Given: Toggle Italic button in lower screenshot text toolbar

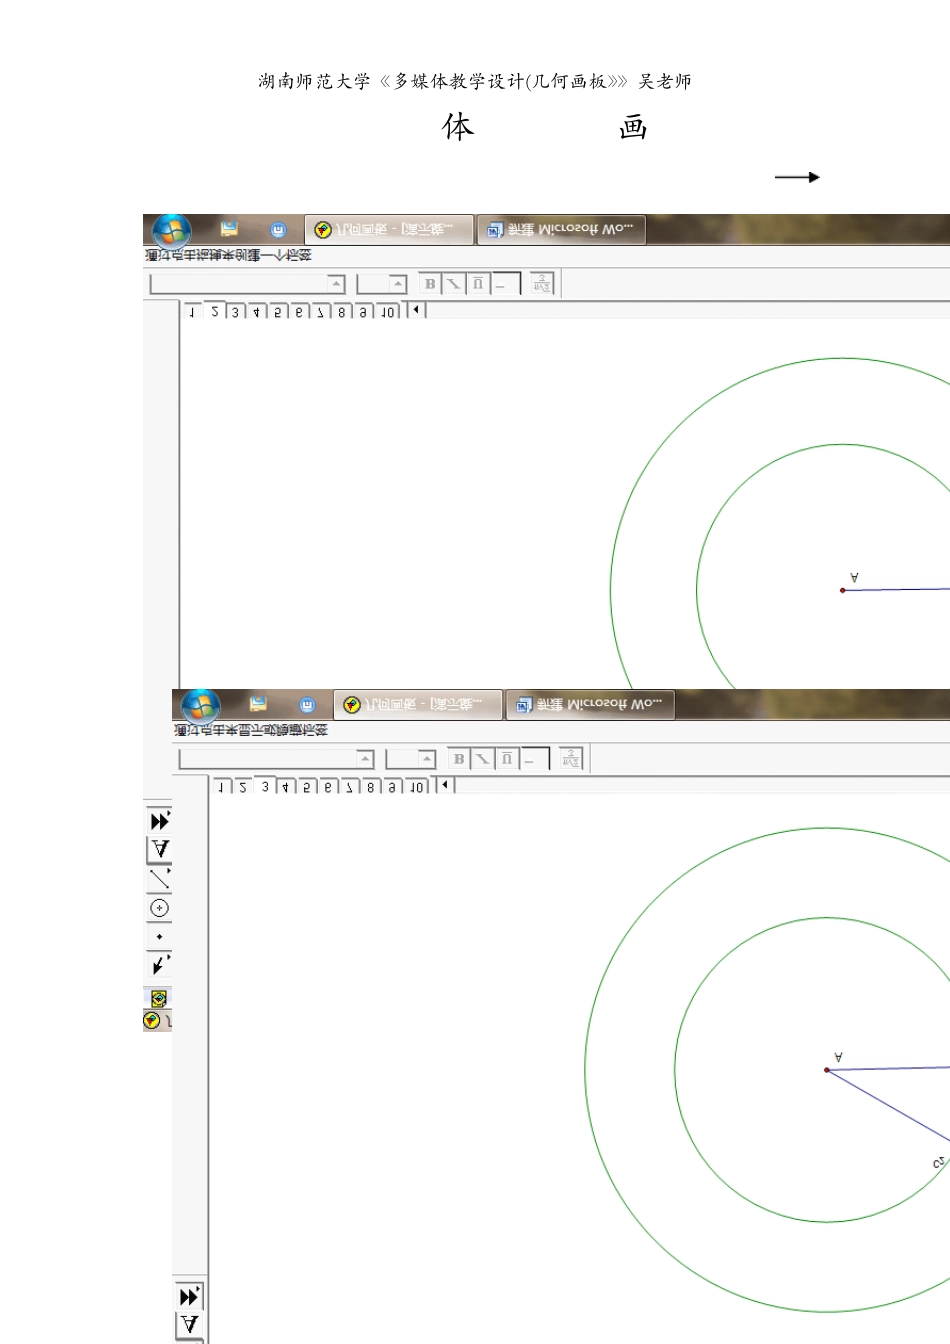Looking at the screenshot, I should pyautogui.click(x=483, y=759).
